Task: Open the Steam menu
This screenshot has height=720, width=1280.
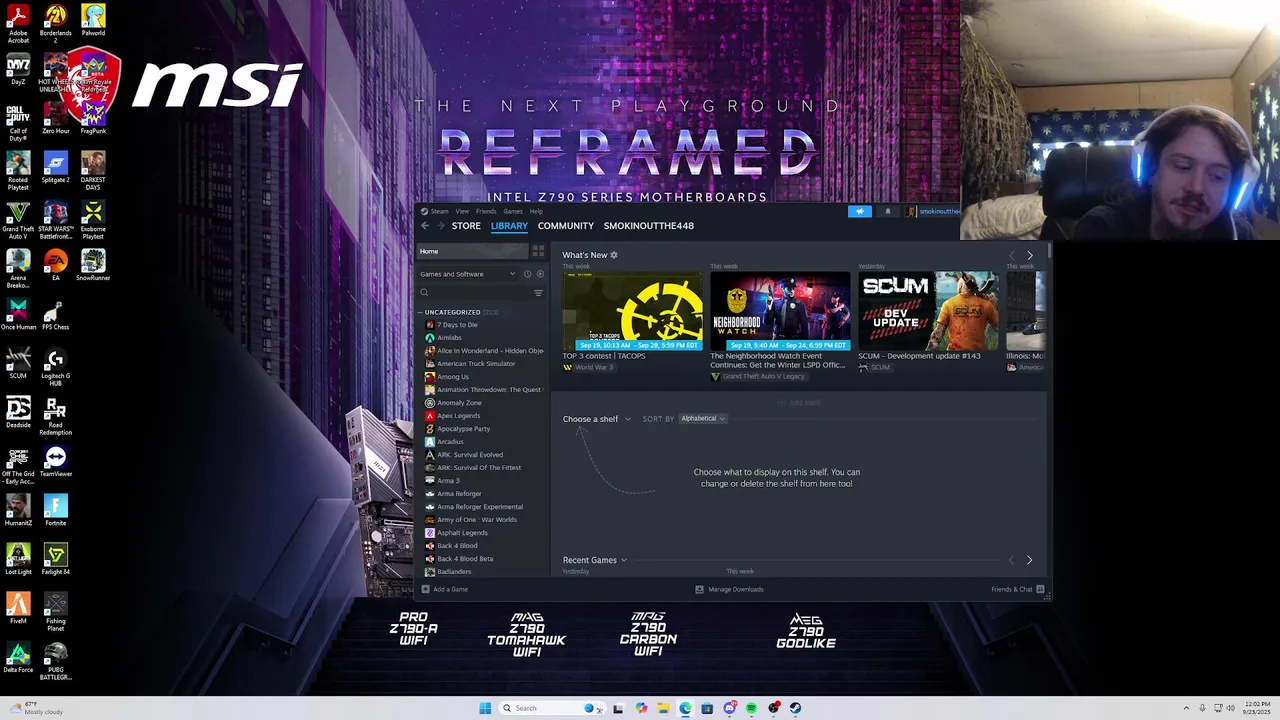Action: (435, 212)
